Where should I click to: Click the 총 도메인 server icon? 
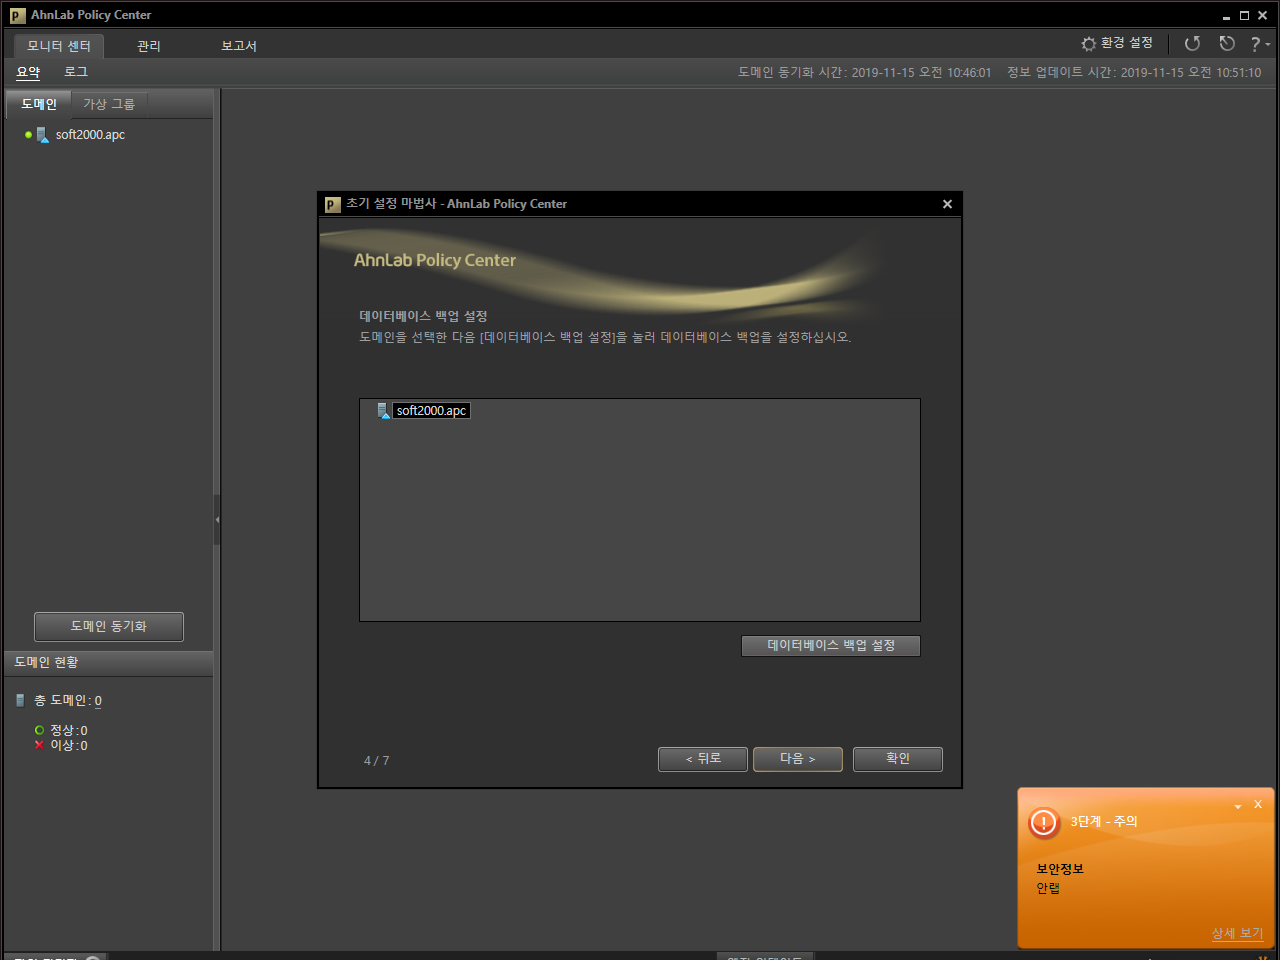point(20,701)
